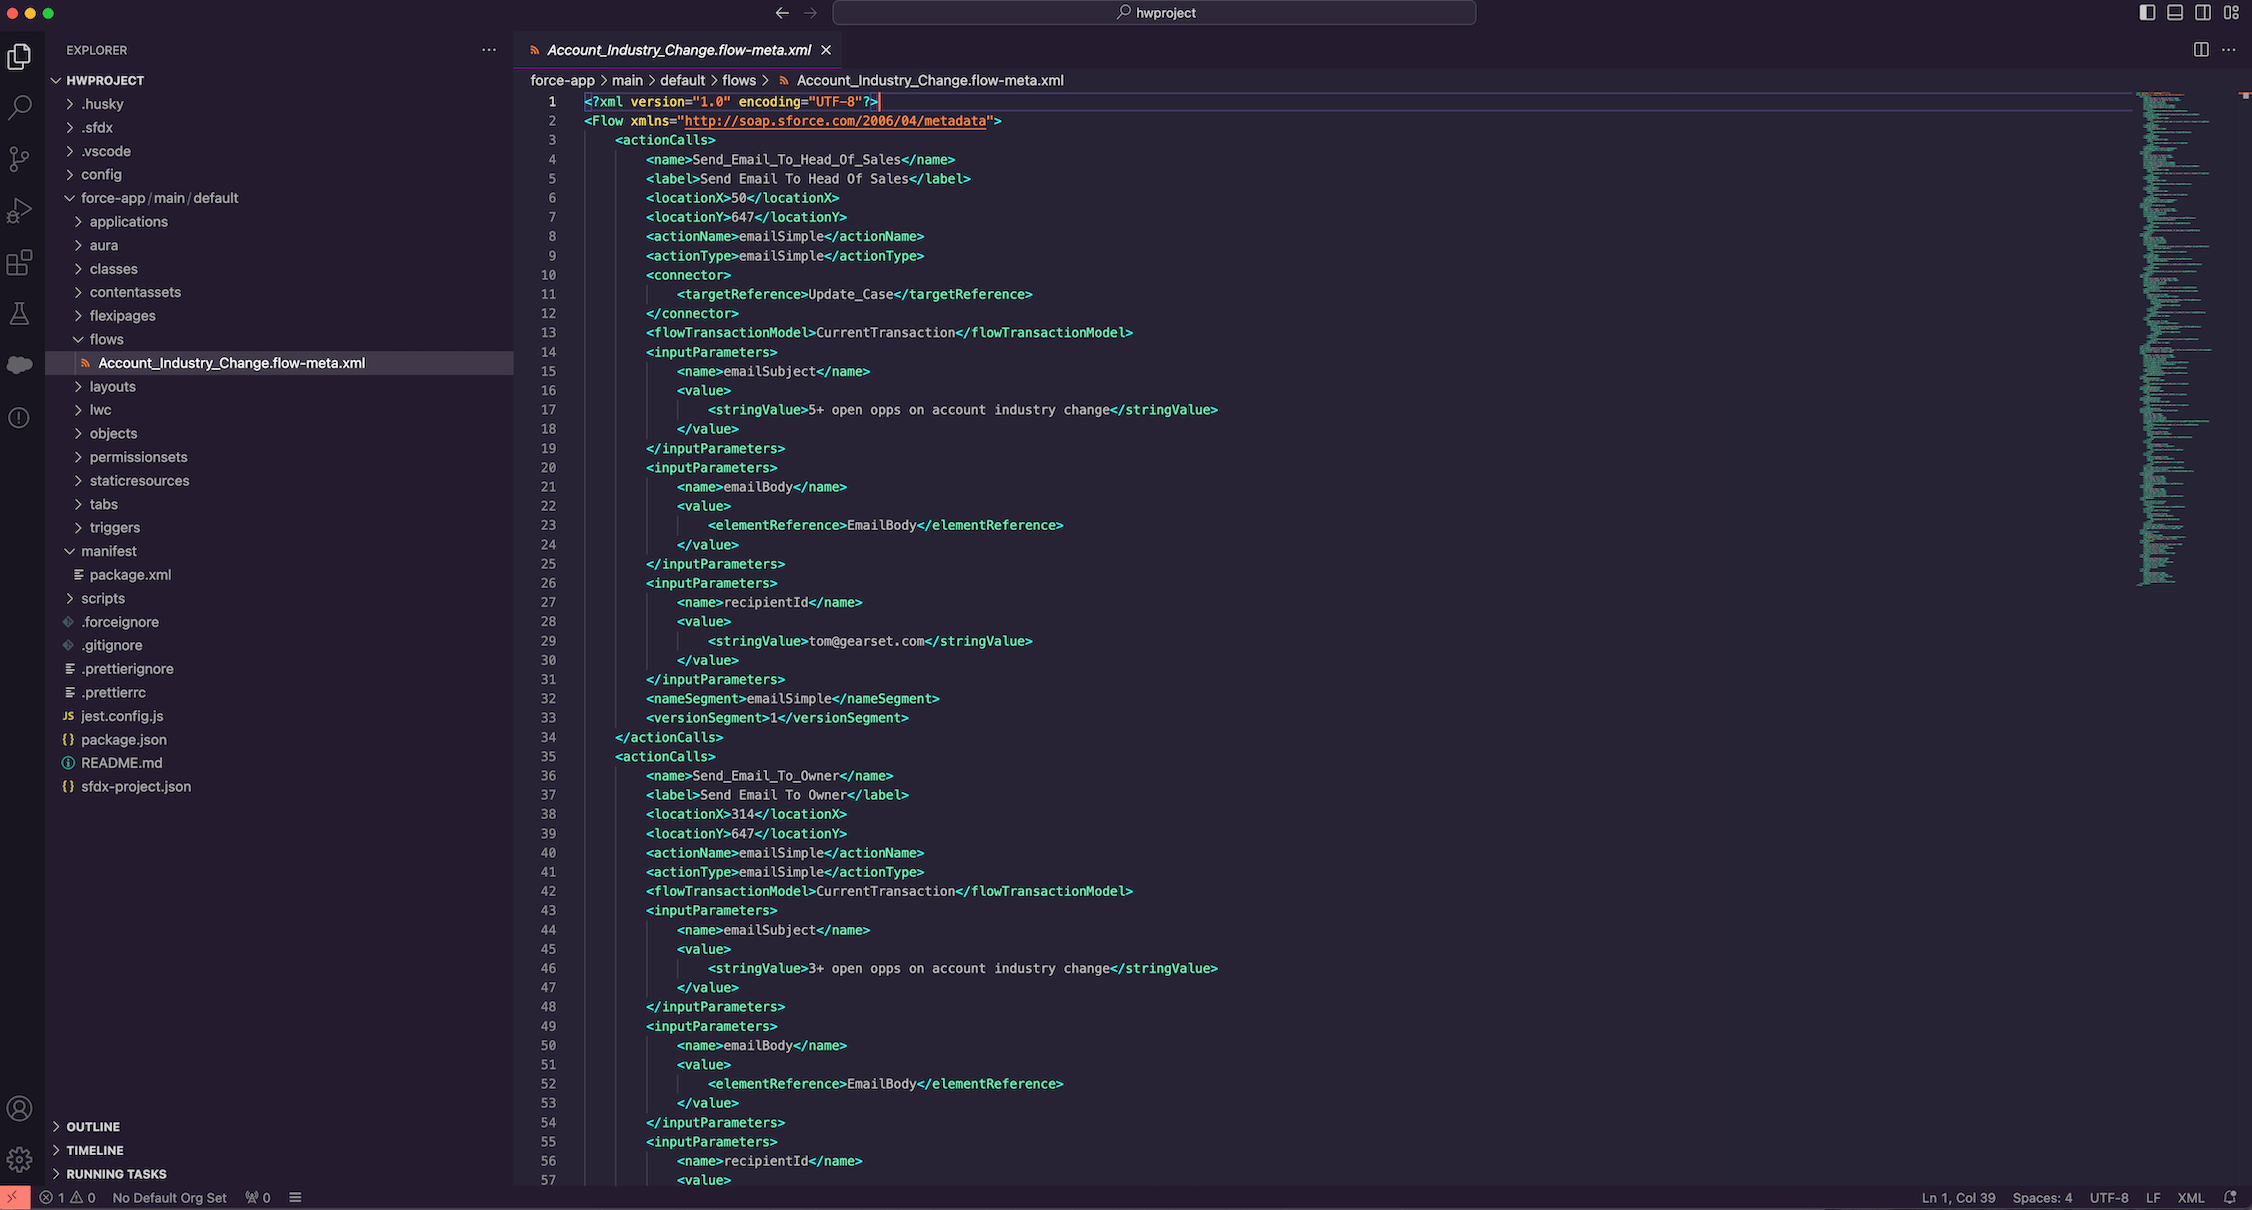Select the Account_Industry_Change.flow-meta.xml tab

(678, 50)
